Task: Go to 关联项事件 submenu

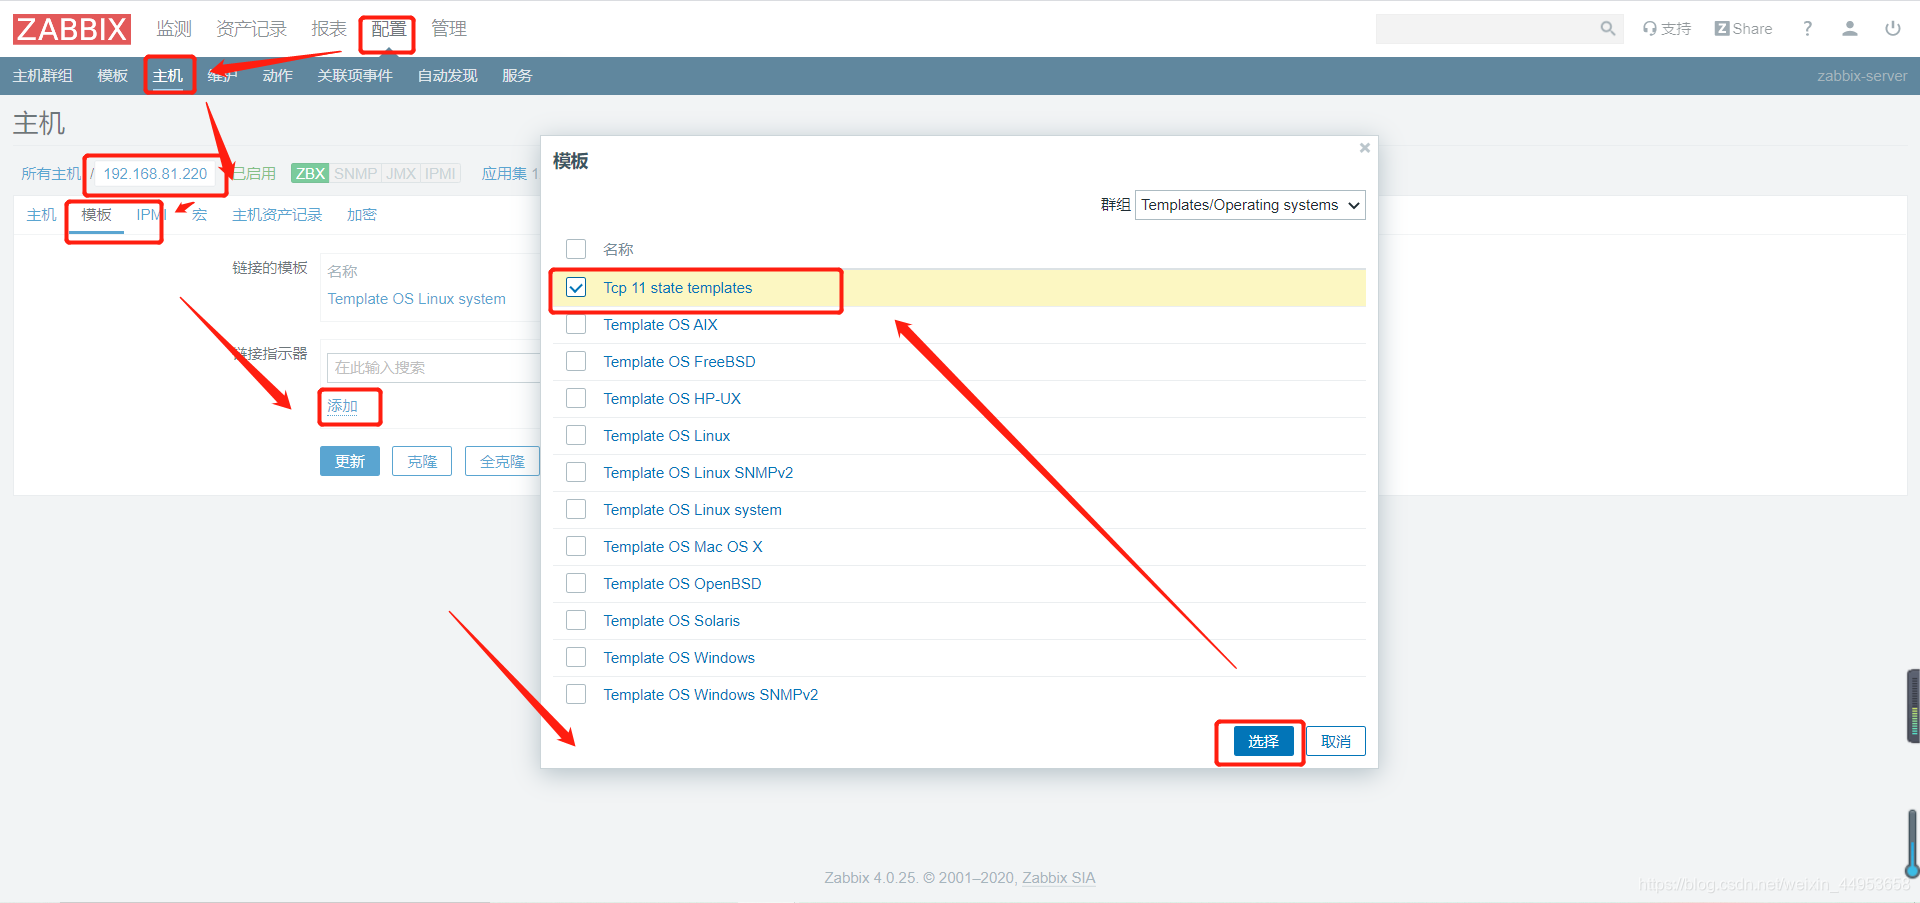Action: point(355,76)
